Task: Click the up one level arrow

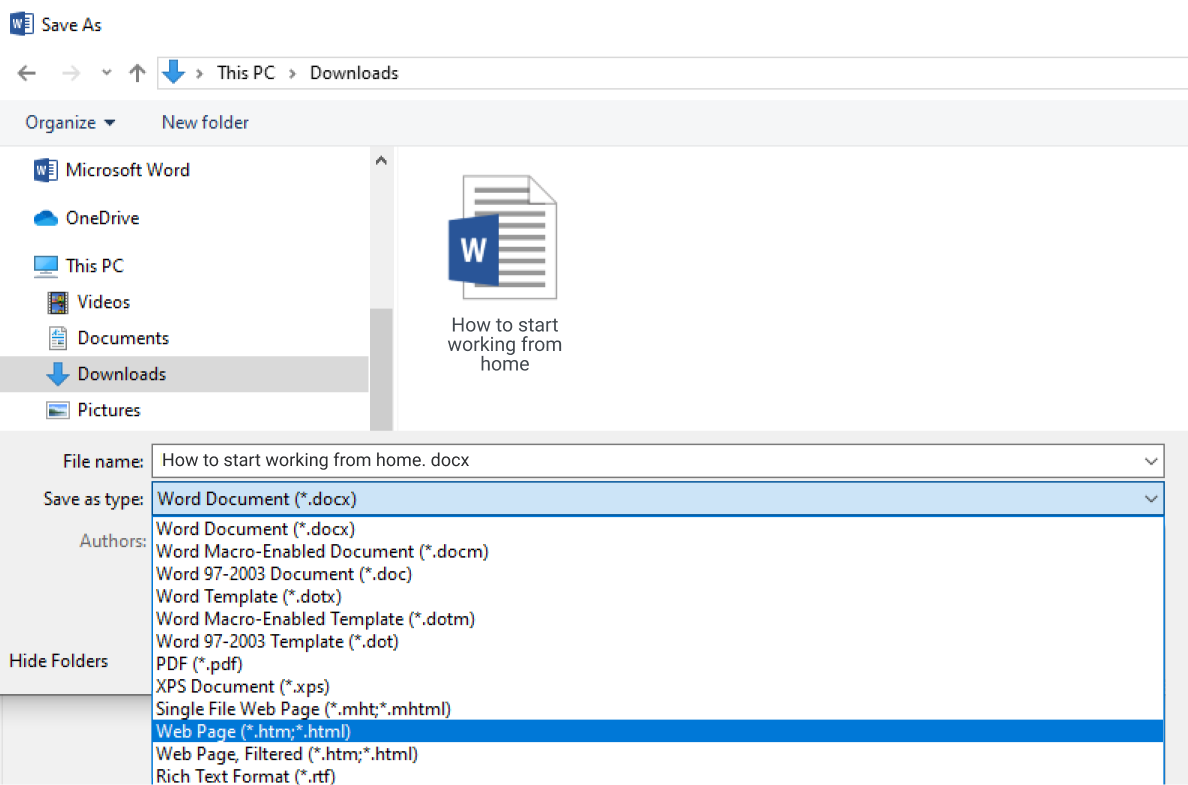Action: pos(137,72)
